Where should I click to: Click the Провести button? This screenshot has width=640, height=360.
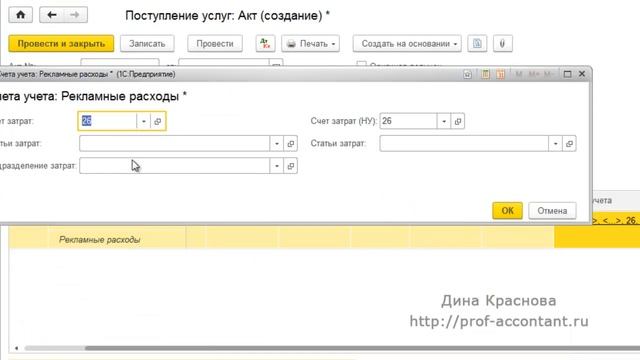pyautogui.click(x=215, y=44)
